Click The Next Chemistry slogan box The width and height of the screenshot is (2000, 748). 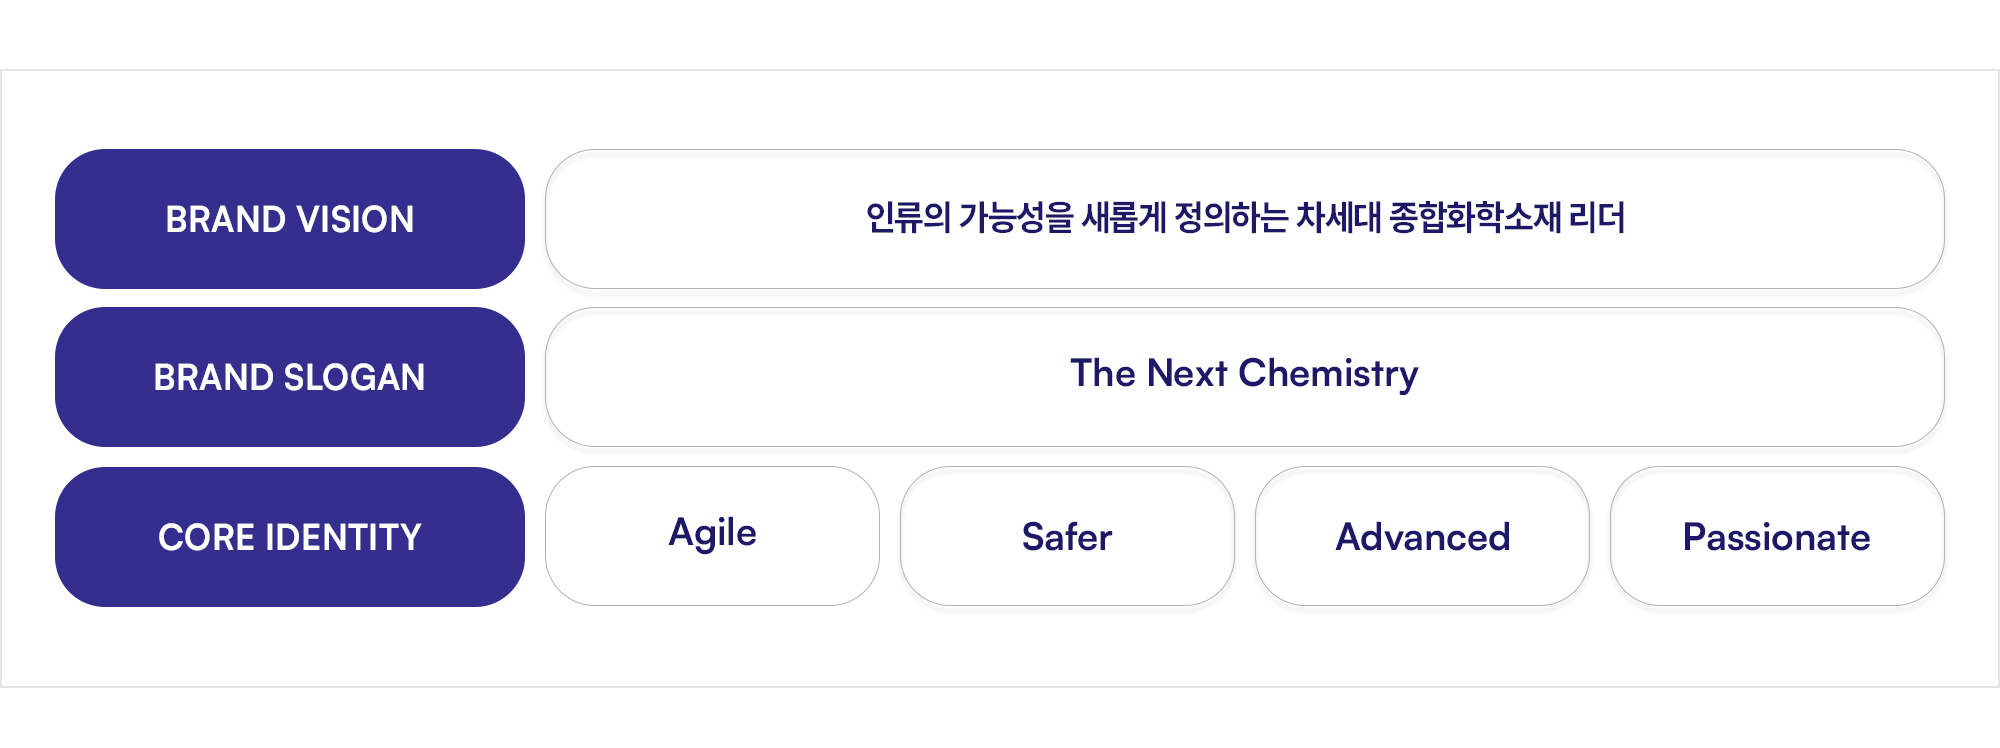[x=1245, y=377]
